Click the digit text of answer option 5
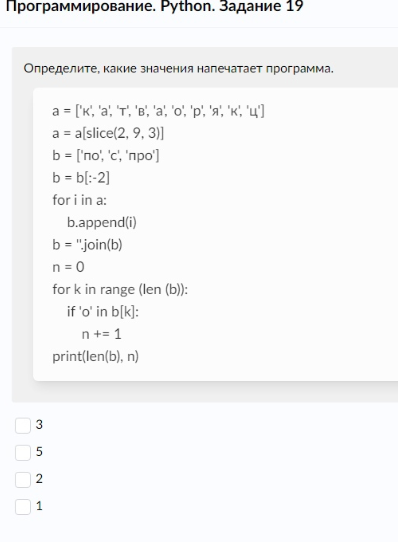Screen dimensions: 398x542 39,452
